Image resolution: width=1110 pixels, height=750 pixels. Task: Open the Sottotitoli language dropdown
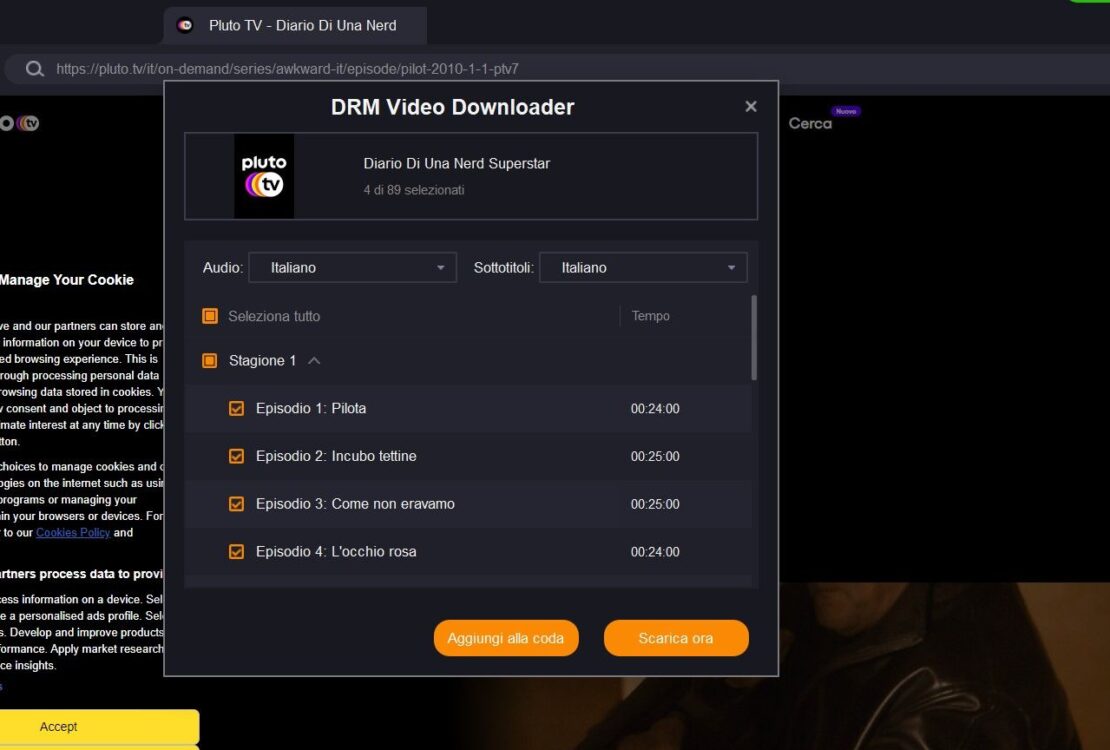pyautogui.click(x=643, y=268)
